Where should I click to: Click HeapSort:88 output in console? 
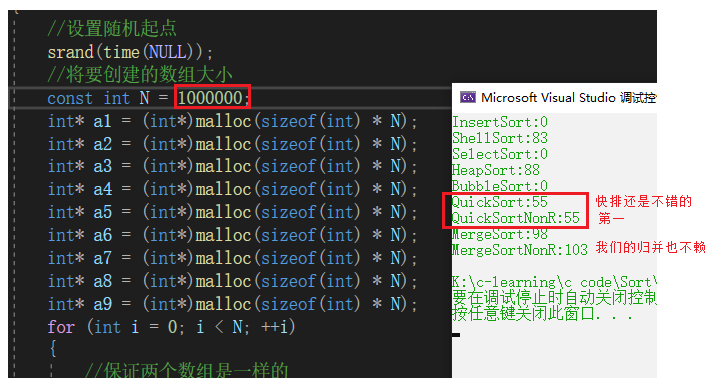(x=496, y=170)
